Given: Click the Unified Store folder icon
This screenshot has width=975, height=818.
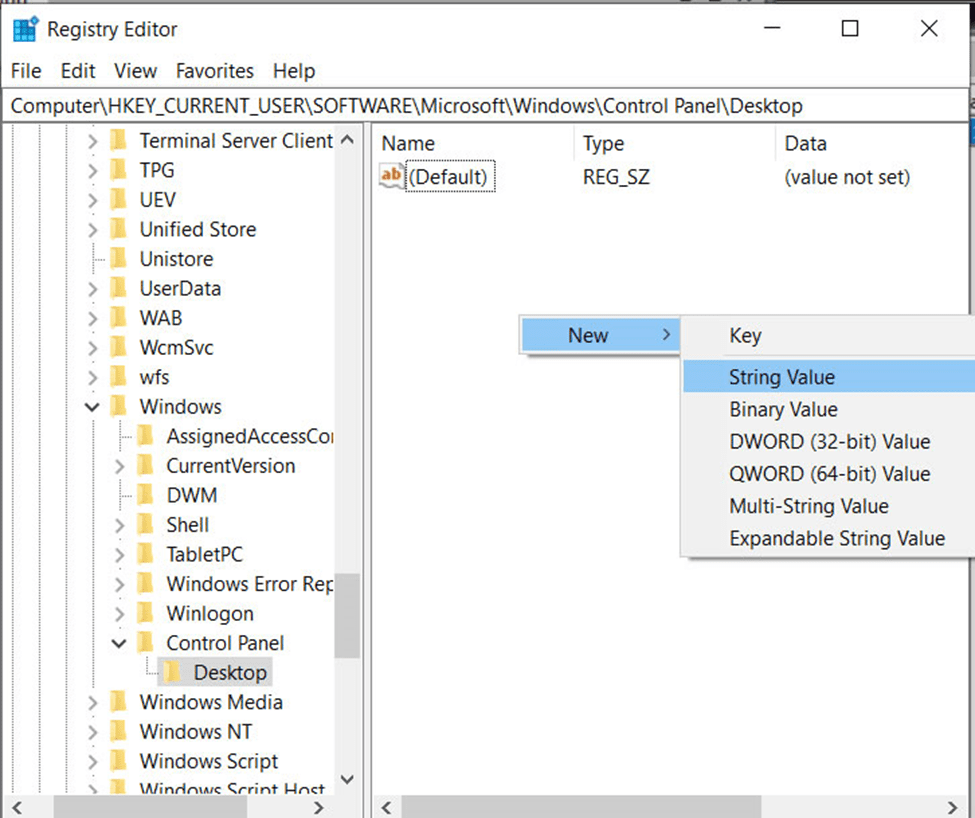Looking at the screenshot, I should [119, 229].
